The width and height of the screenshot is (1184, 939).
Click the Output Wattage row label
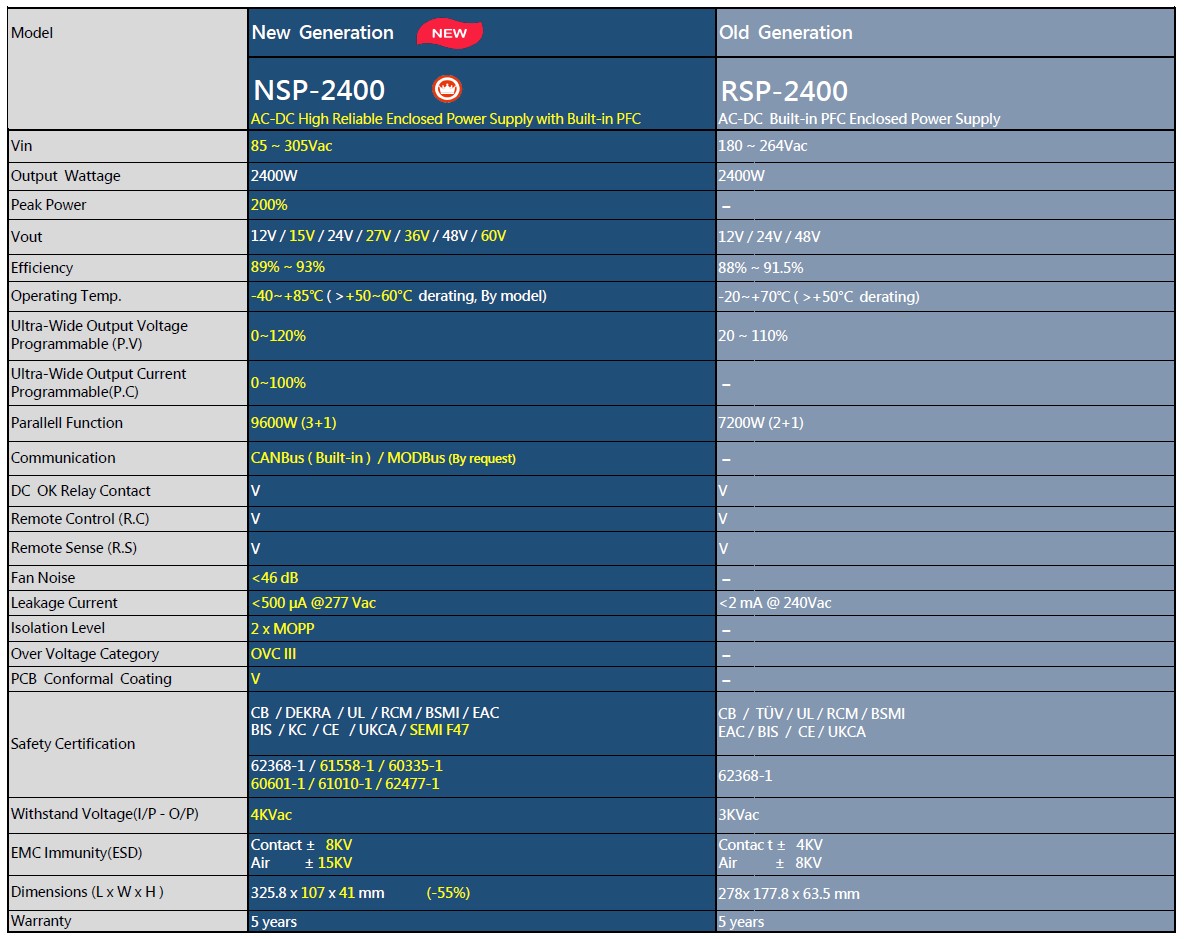pos(66,176)
